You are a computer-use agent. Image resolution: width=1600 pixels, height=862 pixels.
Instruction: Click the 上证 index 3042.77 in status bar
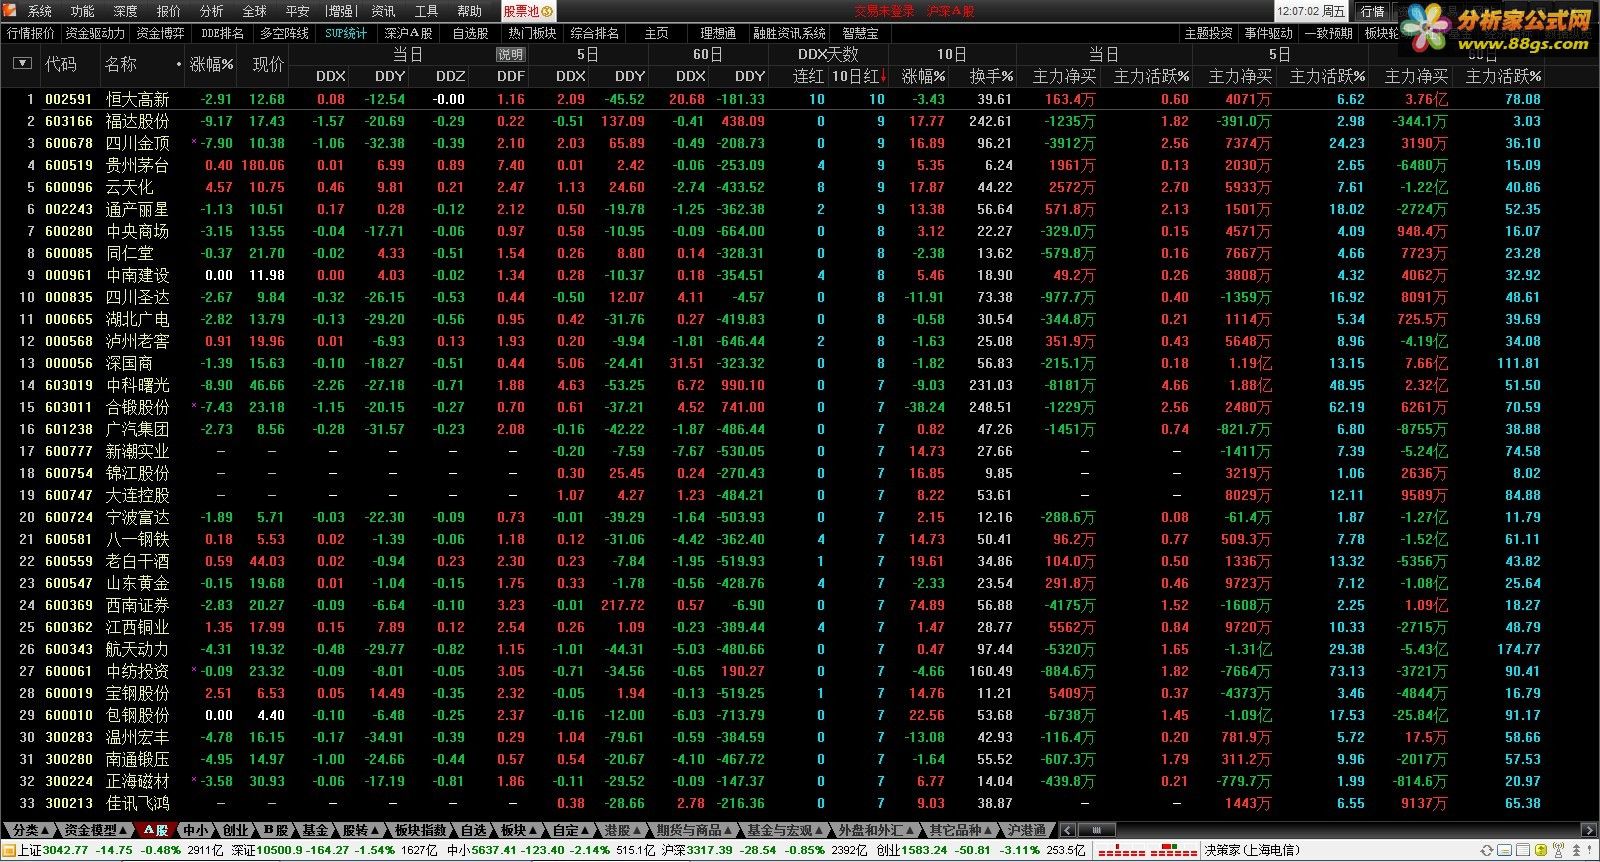point(53,850)
